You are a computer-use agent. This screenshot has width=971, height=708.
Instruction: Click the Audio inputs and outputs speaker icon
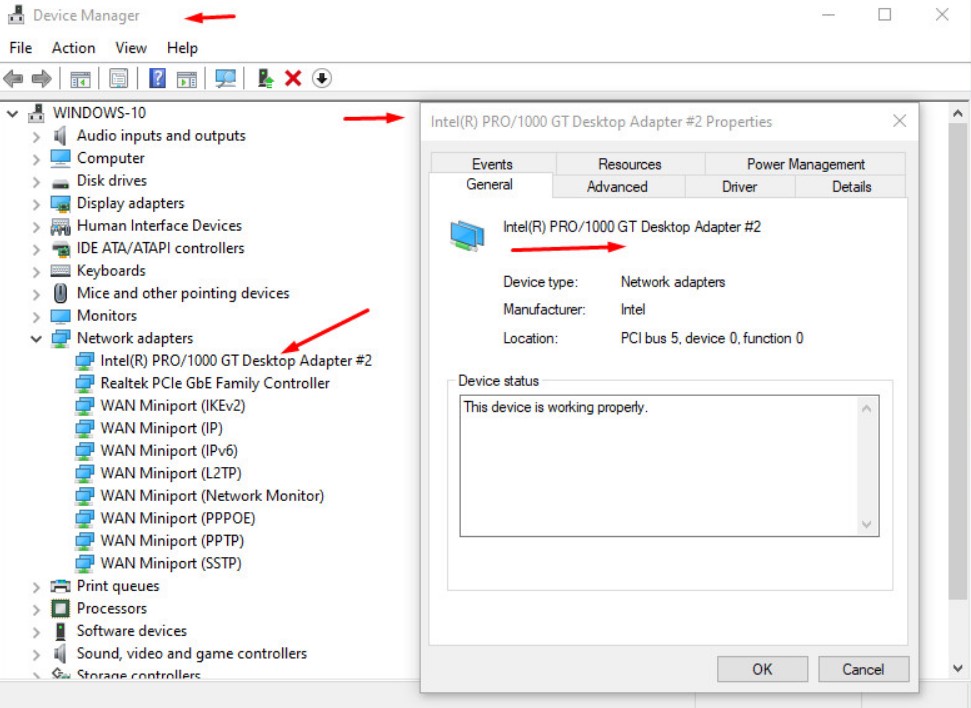60,136
